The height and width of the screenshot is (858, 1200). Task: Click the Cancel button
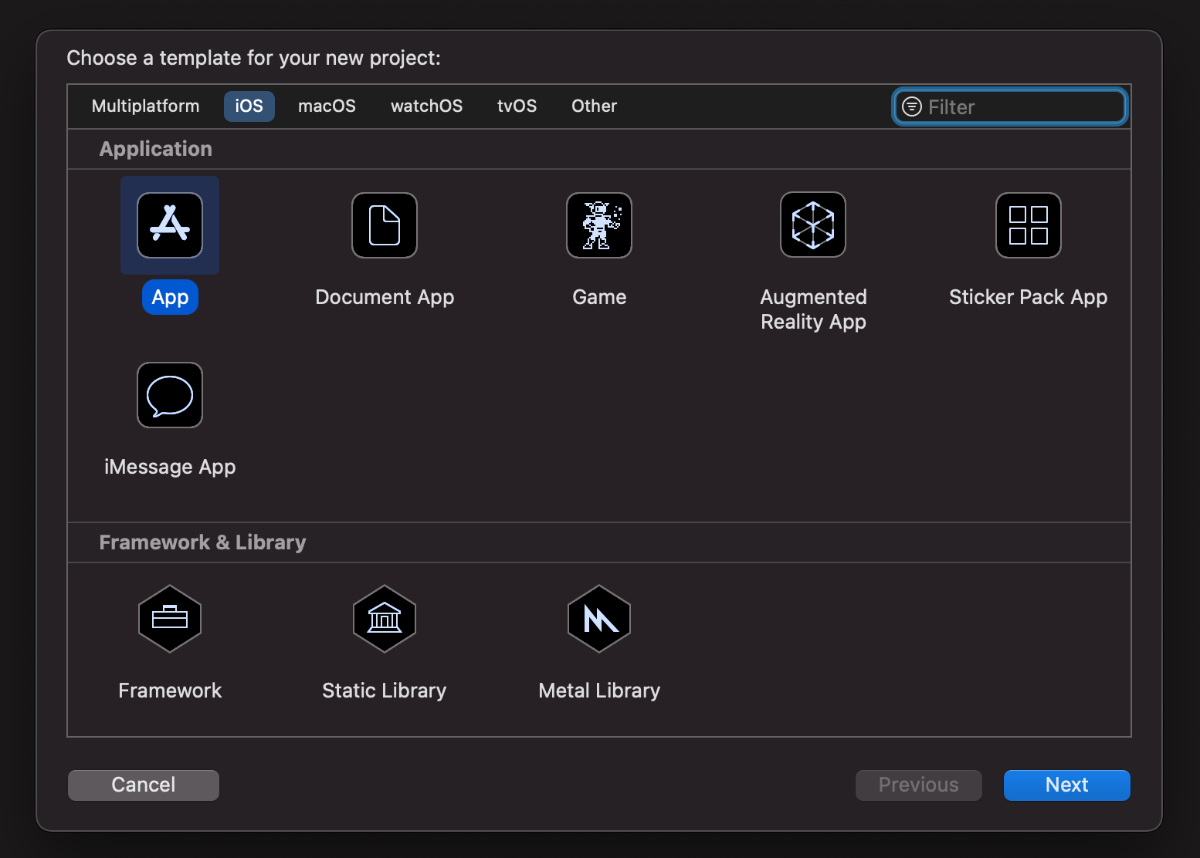click(x=143, y=785)
